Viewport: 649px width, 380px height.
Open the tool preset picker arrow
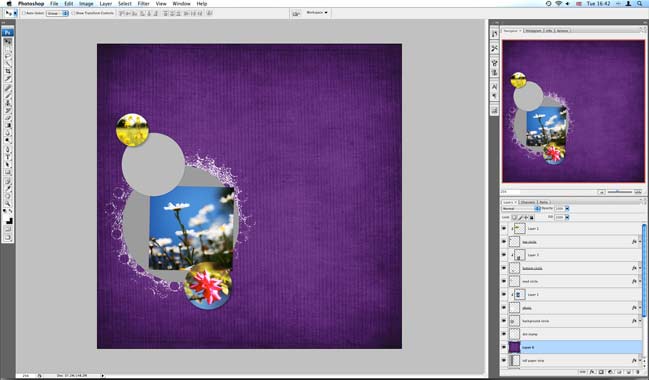pyautogui.click(x=15, y=13)
